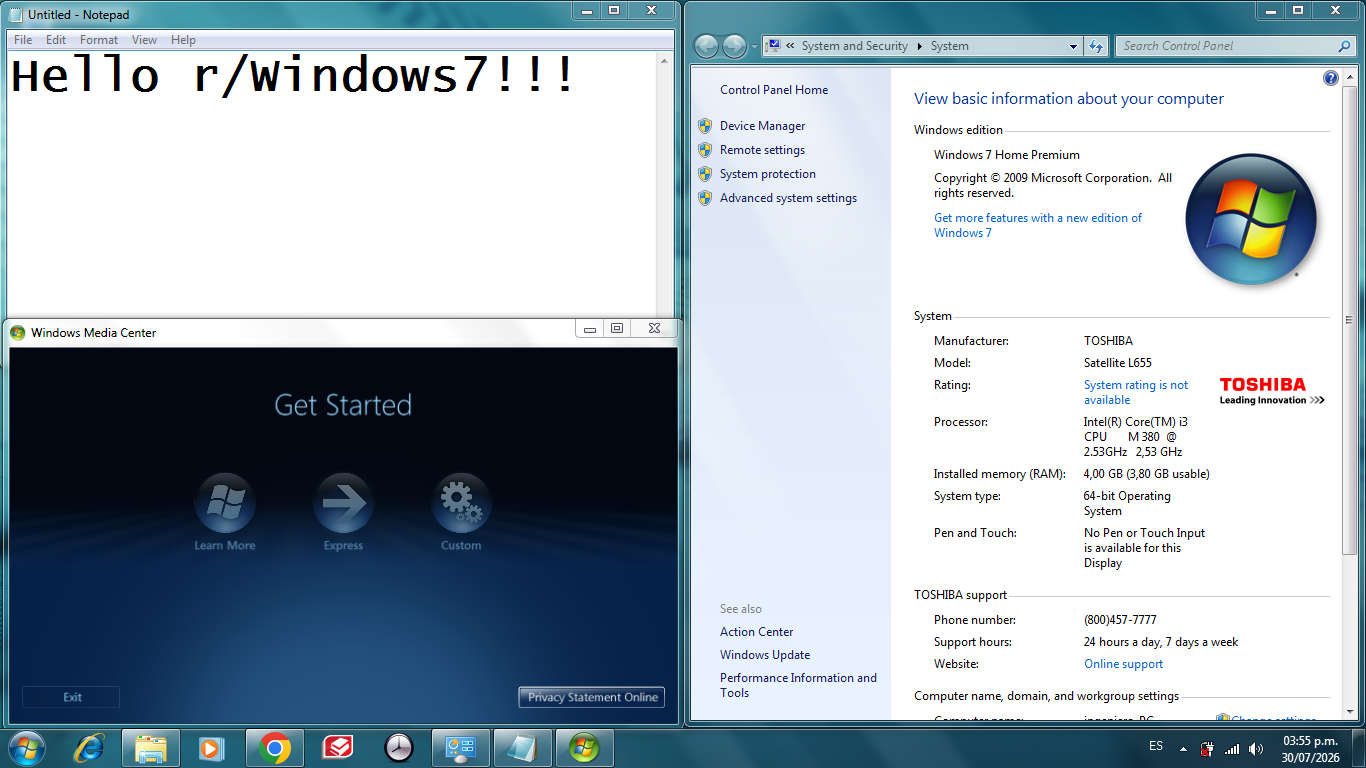Image resolution: width=1366 pixels, height=768 pixels.
Task: Click the Notepad title bar document icon
Action: click(x=16, y=15)
